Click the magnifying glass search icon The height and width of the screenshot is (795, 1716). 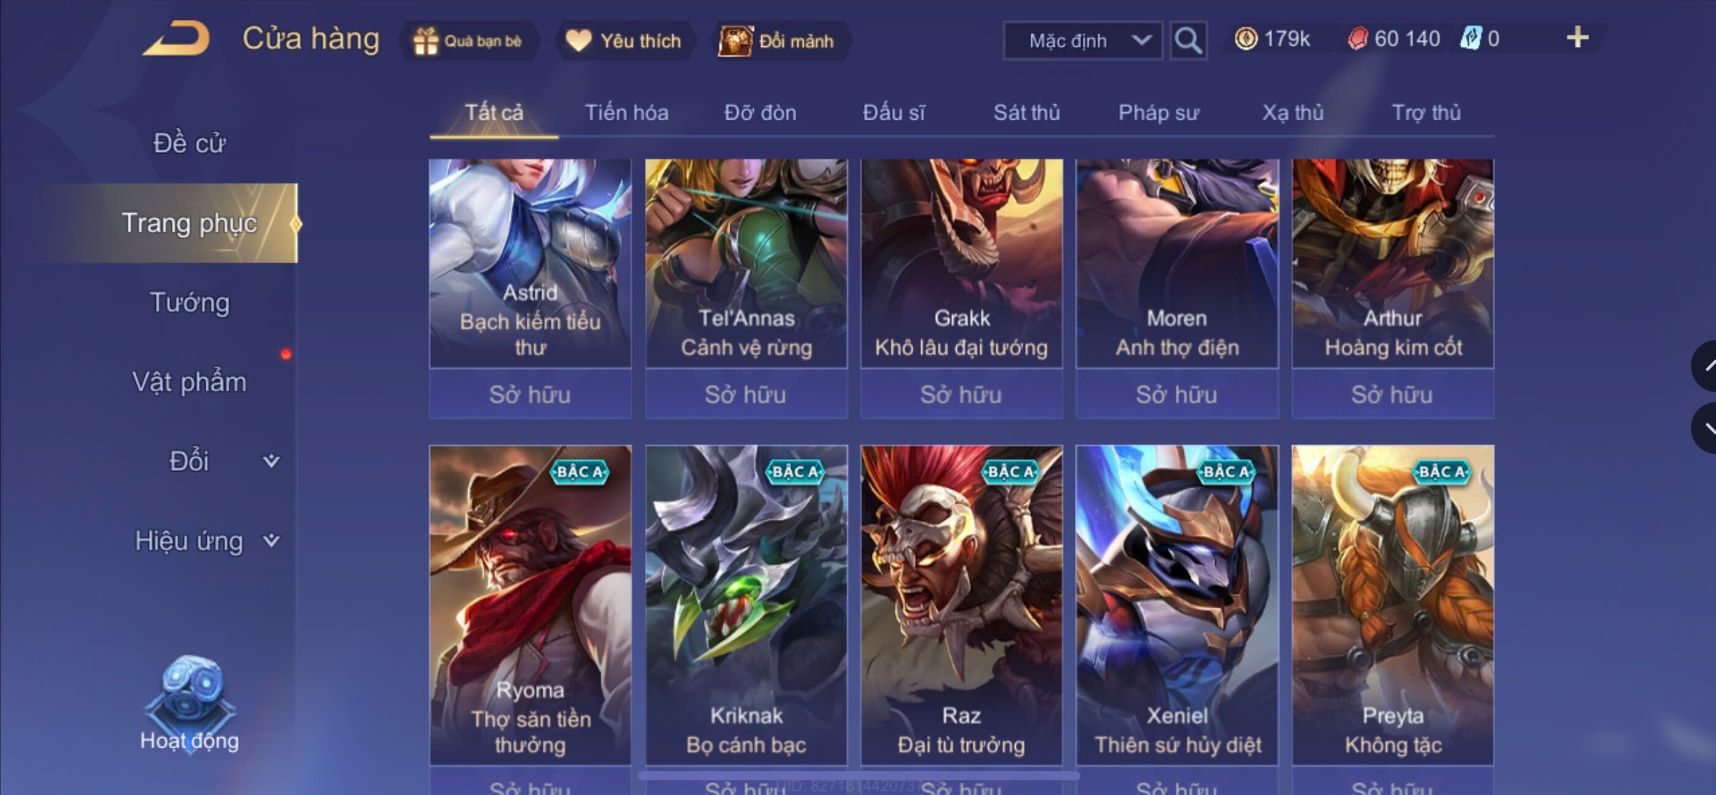click(1188, 41)
